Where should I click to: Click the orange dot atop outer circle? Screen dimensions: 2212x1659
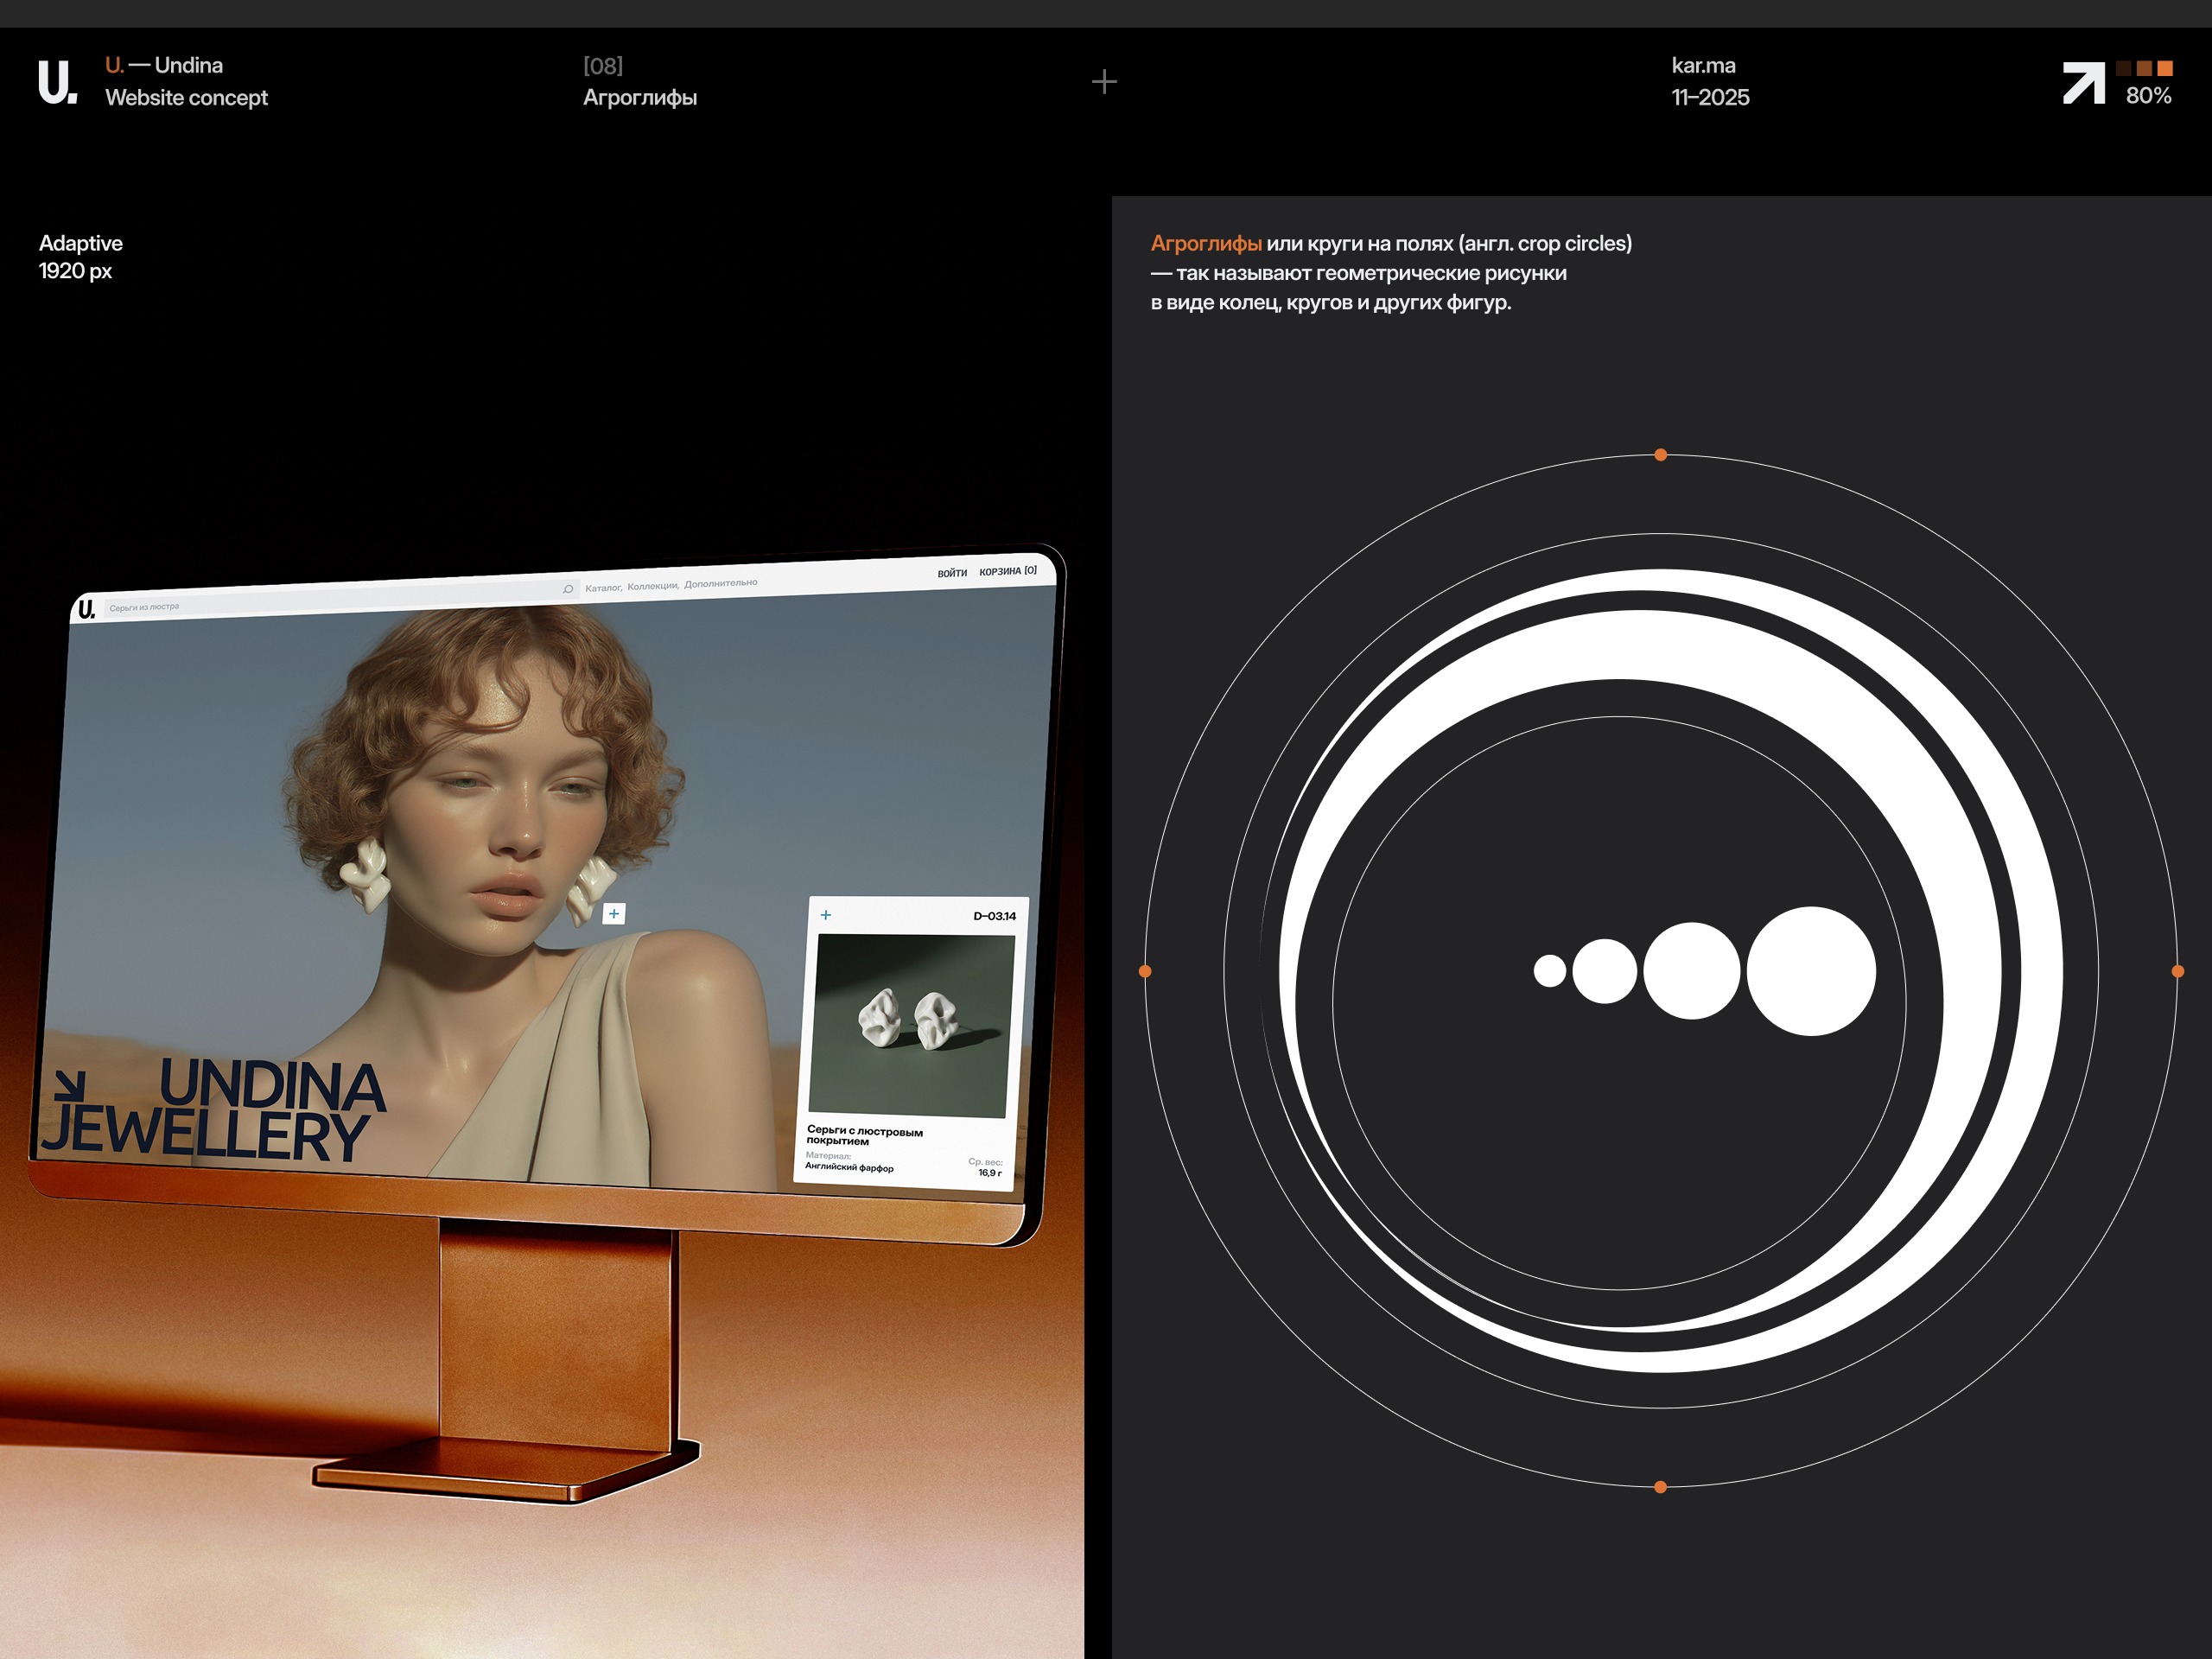1660,455
